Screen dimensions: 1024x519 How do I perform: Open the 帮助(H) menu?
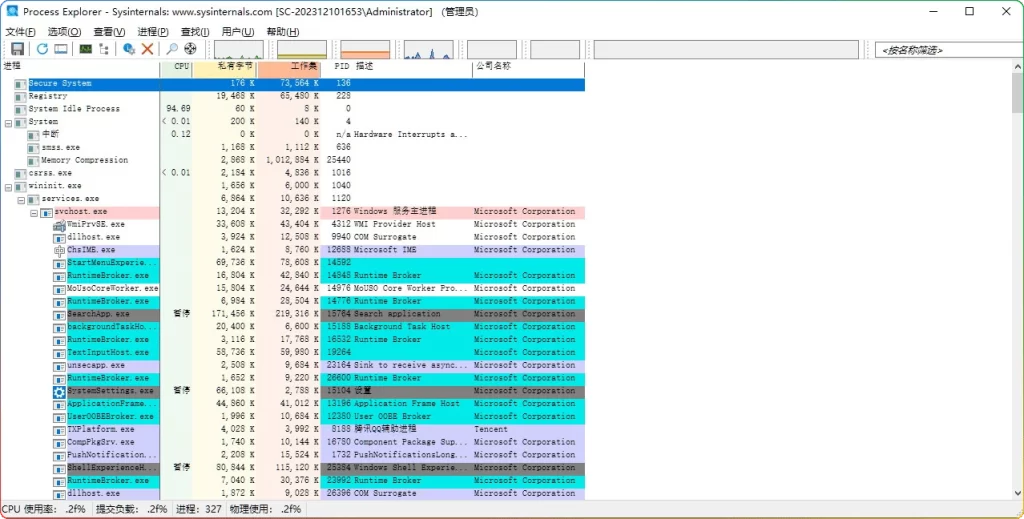click(x=283, y=31)
